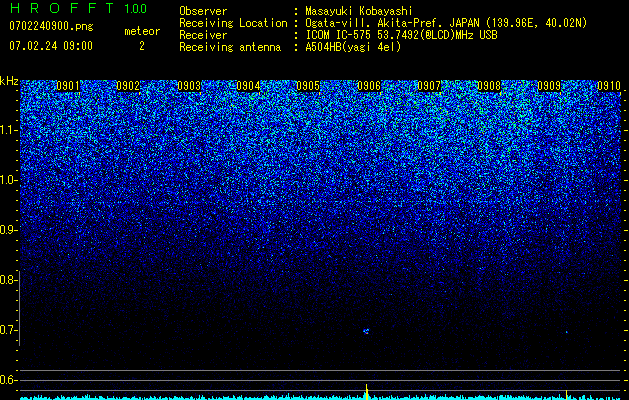Click the small yellow spike below 0909

tap(566, 395)
